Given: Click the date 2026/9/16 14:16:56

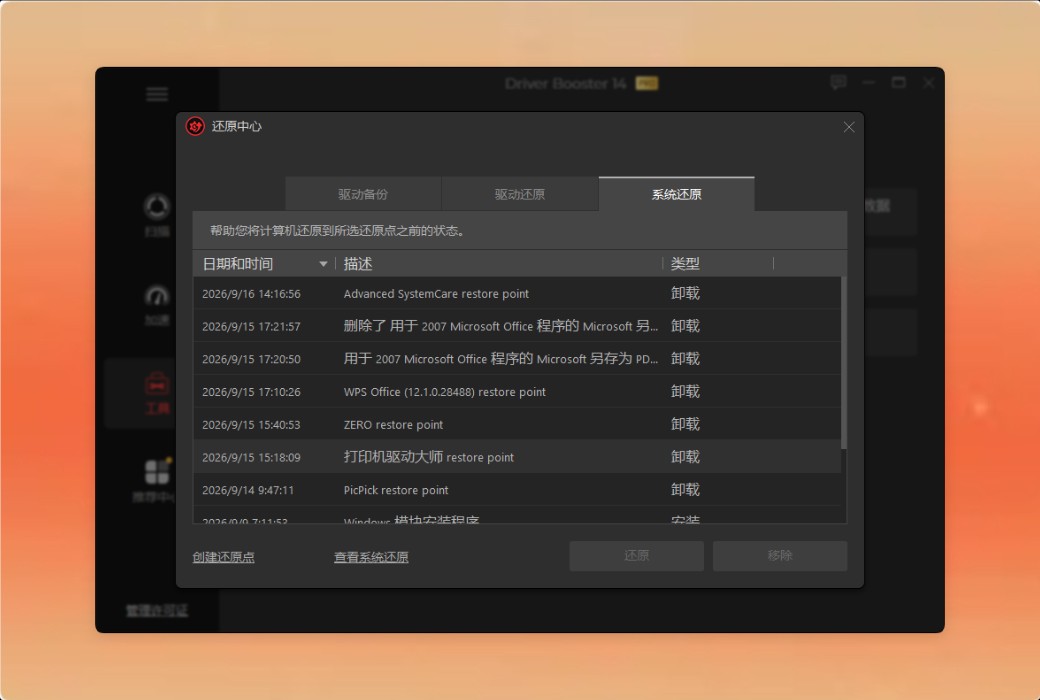Looking at the screenshot, I should [x=251, y=294].
